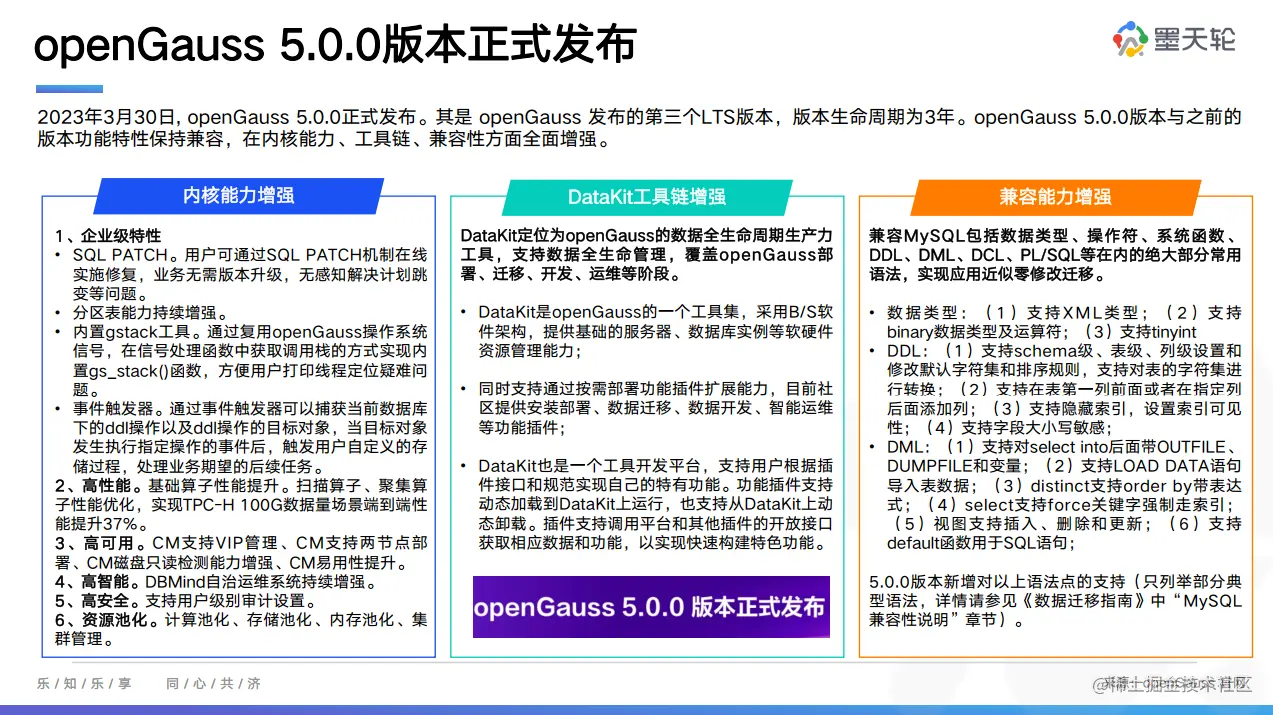Screen dimensions: 1273x715
Task: Click the SQL PATCH bullet item
Action: point(241,275)
